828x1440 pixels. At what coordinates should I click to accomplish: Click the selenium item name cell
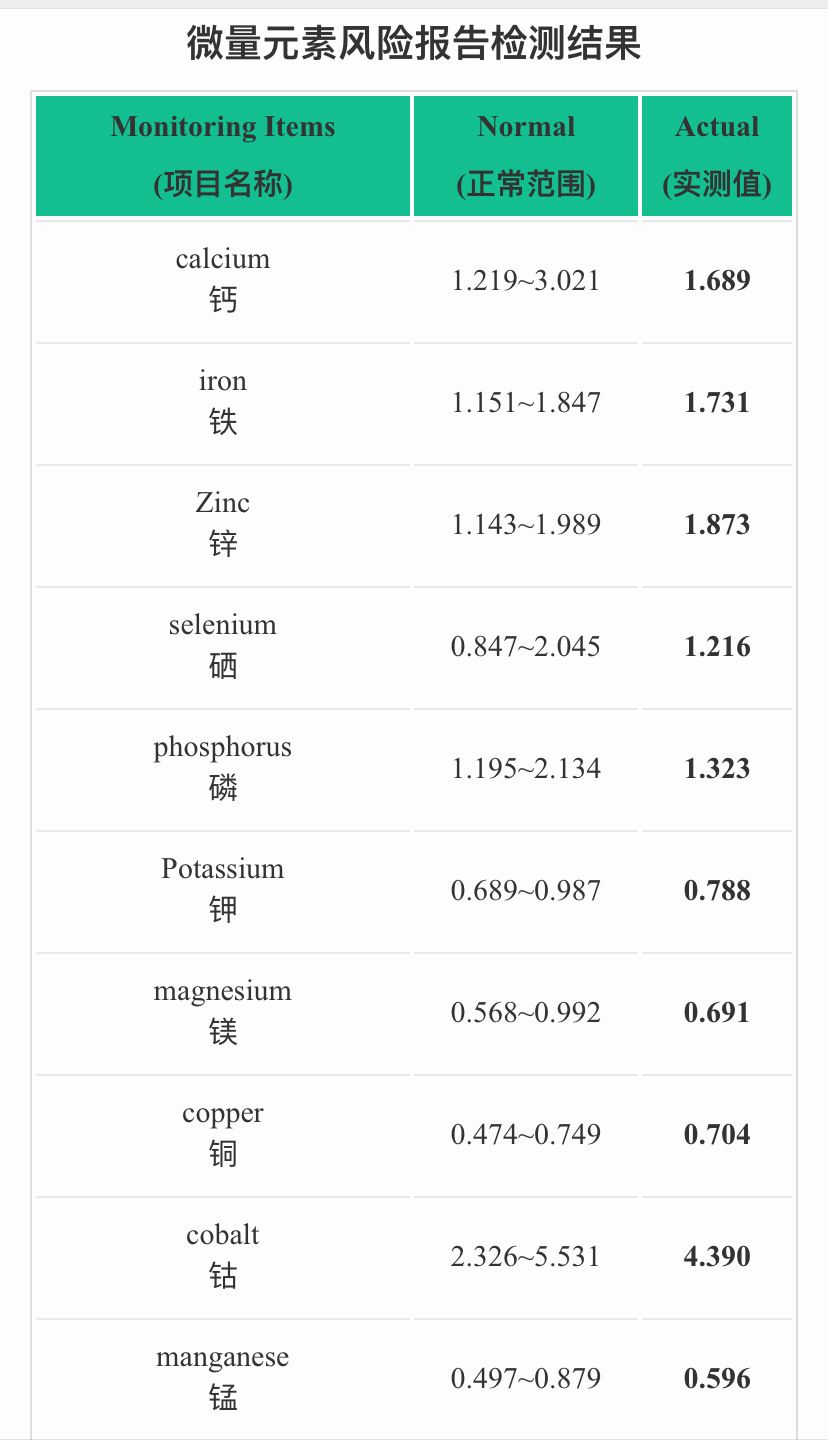(223, 645)
